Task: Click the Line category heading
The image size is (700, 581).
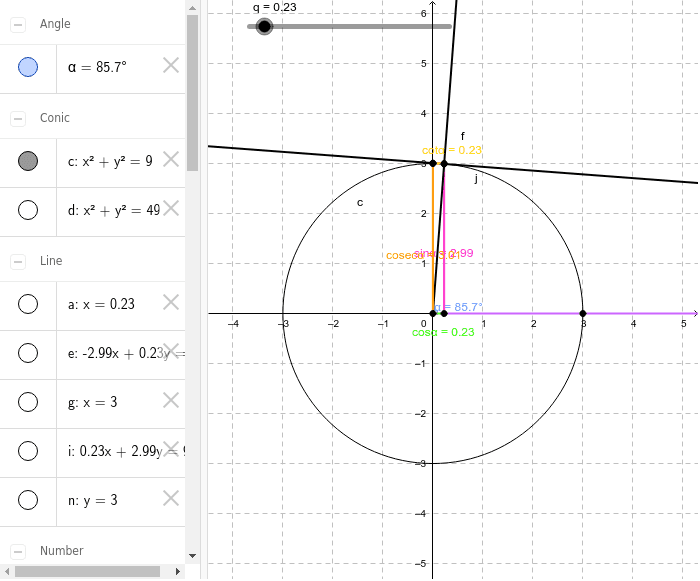Action: [x=51, y=261]
